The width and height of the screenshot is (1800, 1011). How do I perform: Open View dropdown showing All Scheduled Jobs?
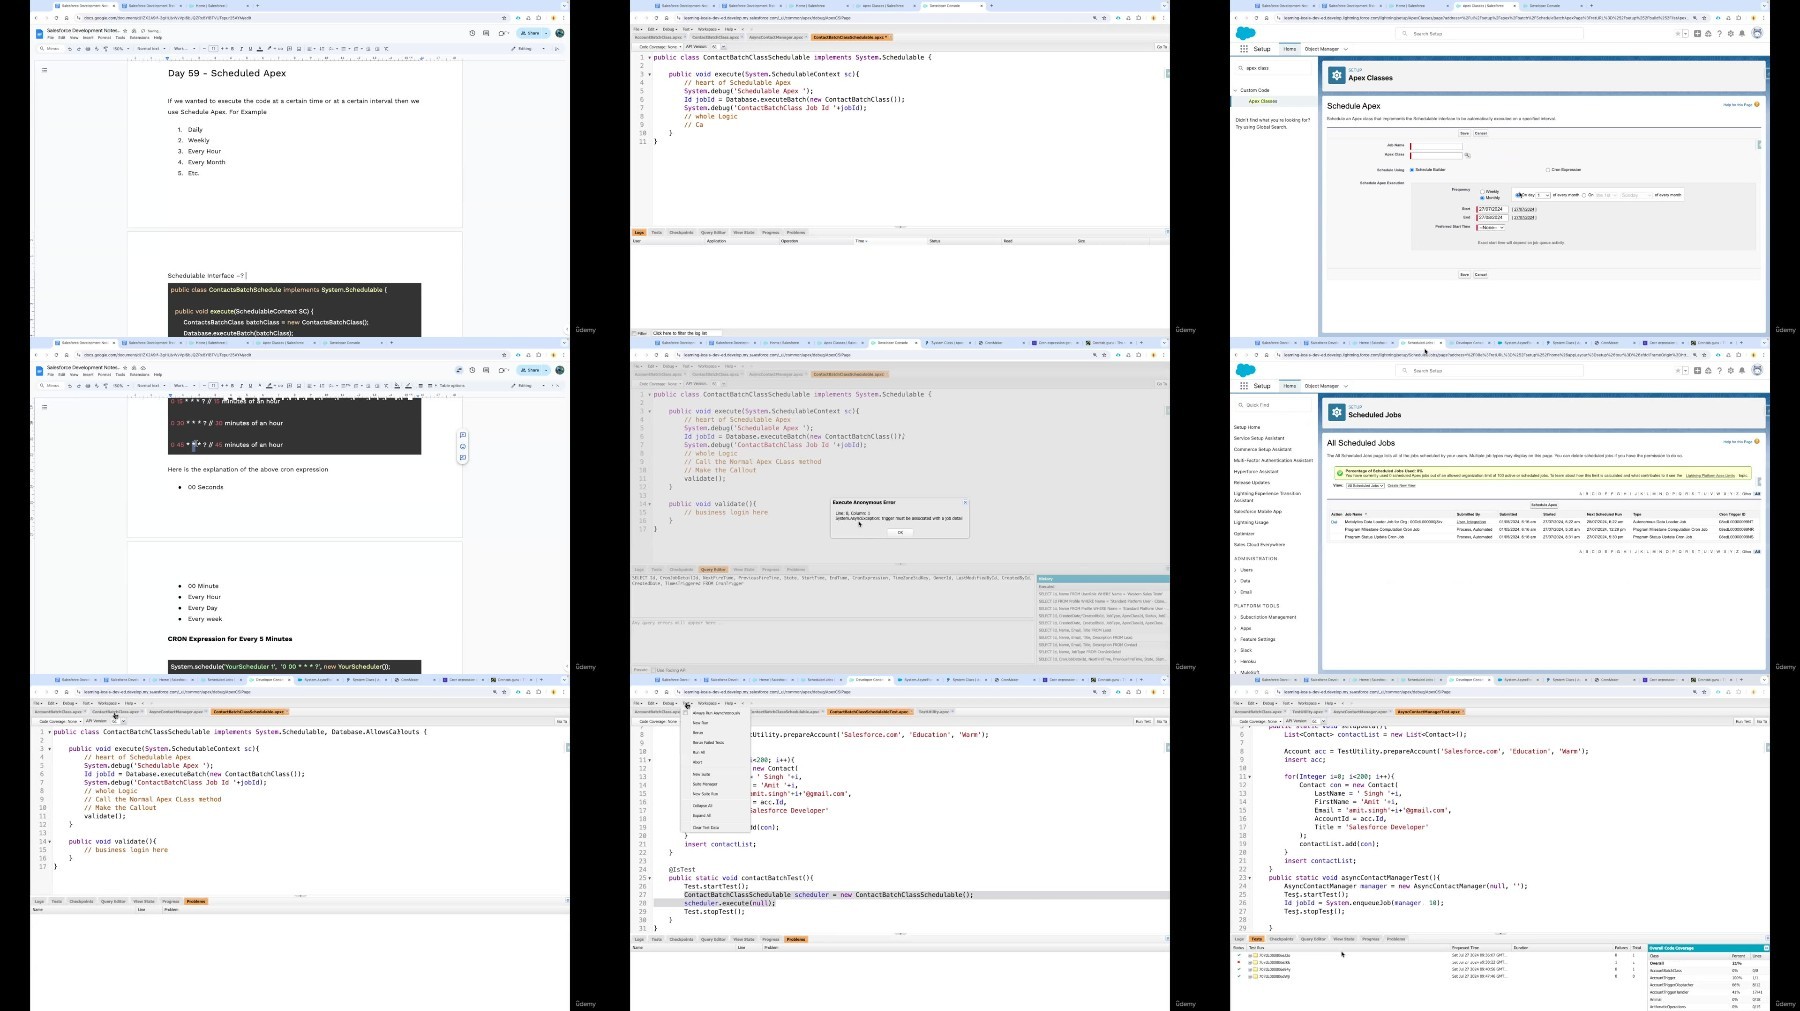click(1365, 485)
